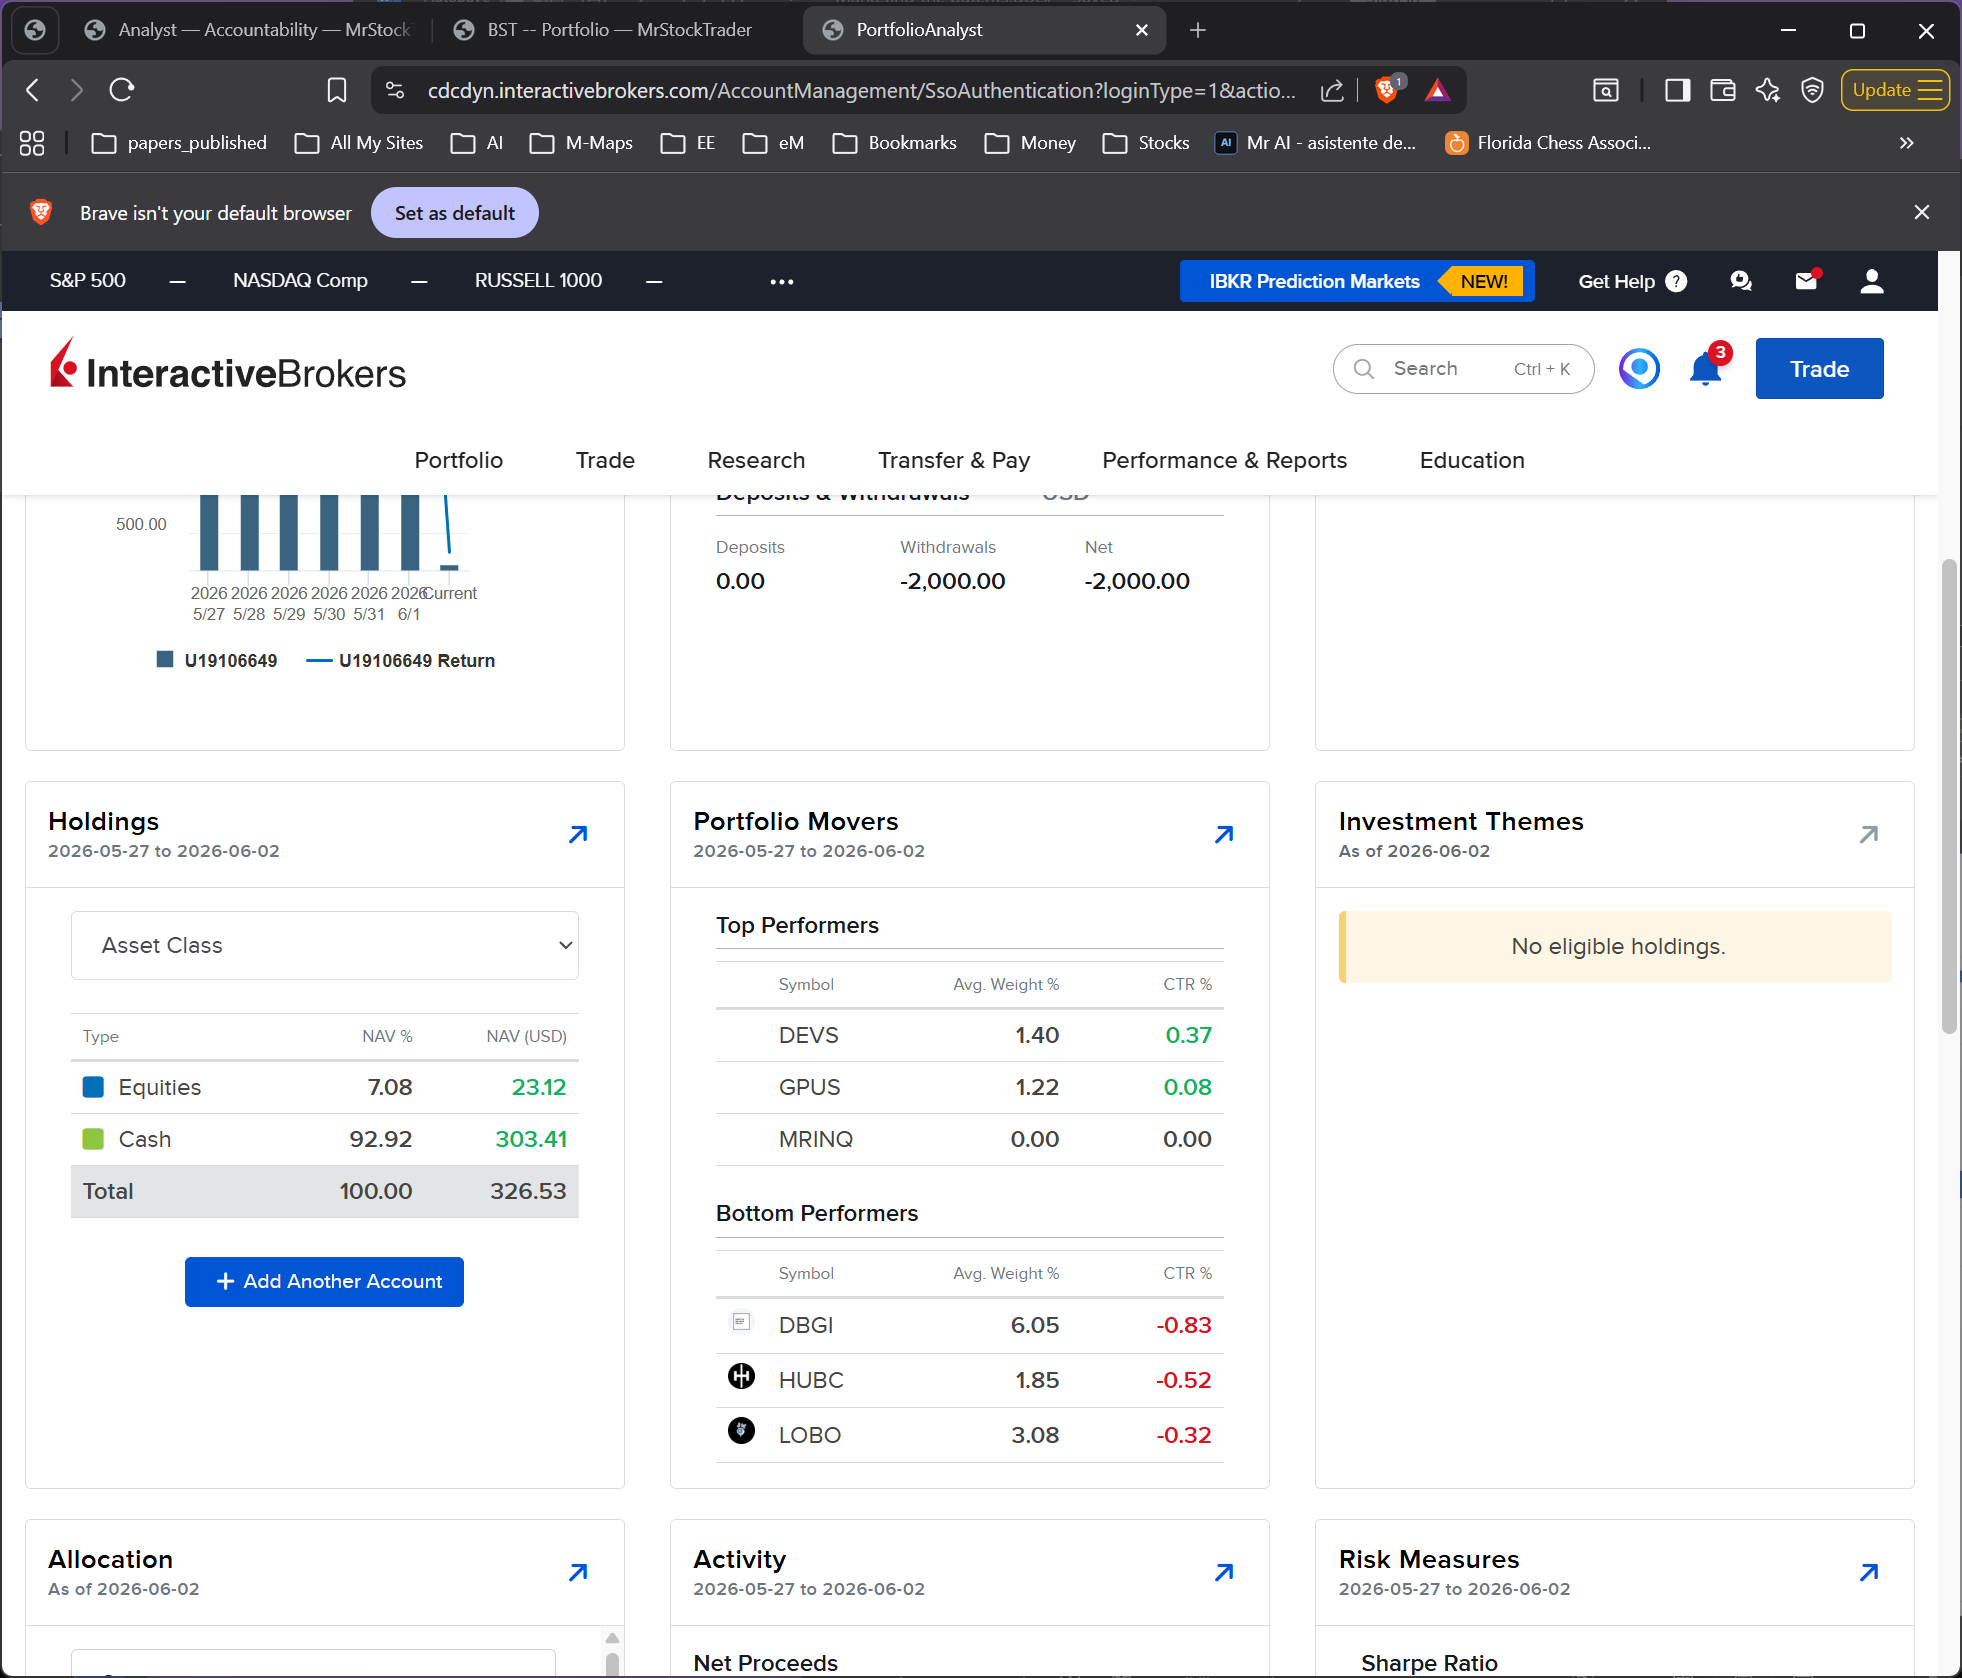Toggle U19106649 Return legend series
Viewport: 1962px width, 1678px height.
click(x=400, y=661)
